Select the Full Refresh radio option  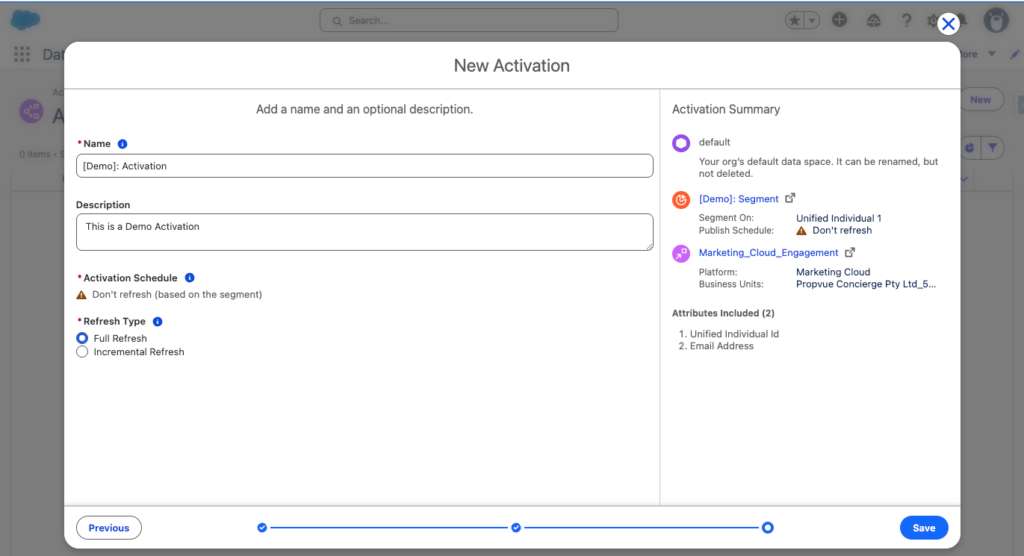pos(83,338)
